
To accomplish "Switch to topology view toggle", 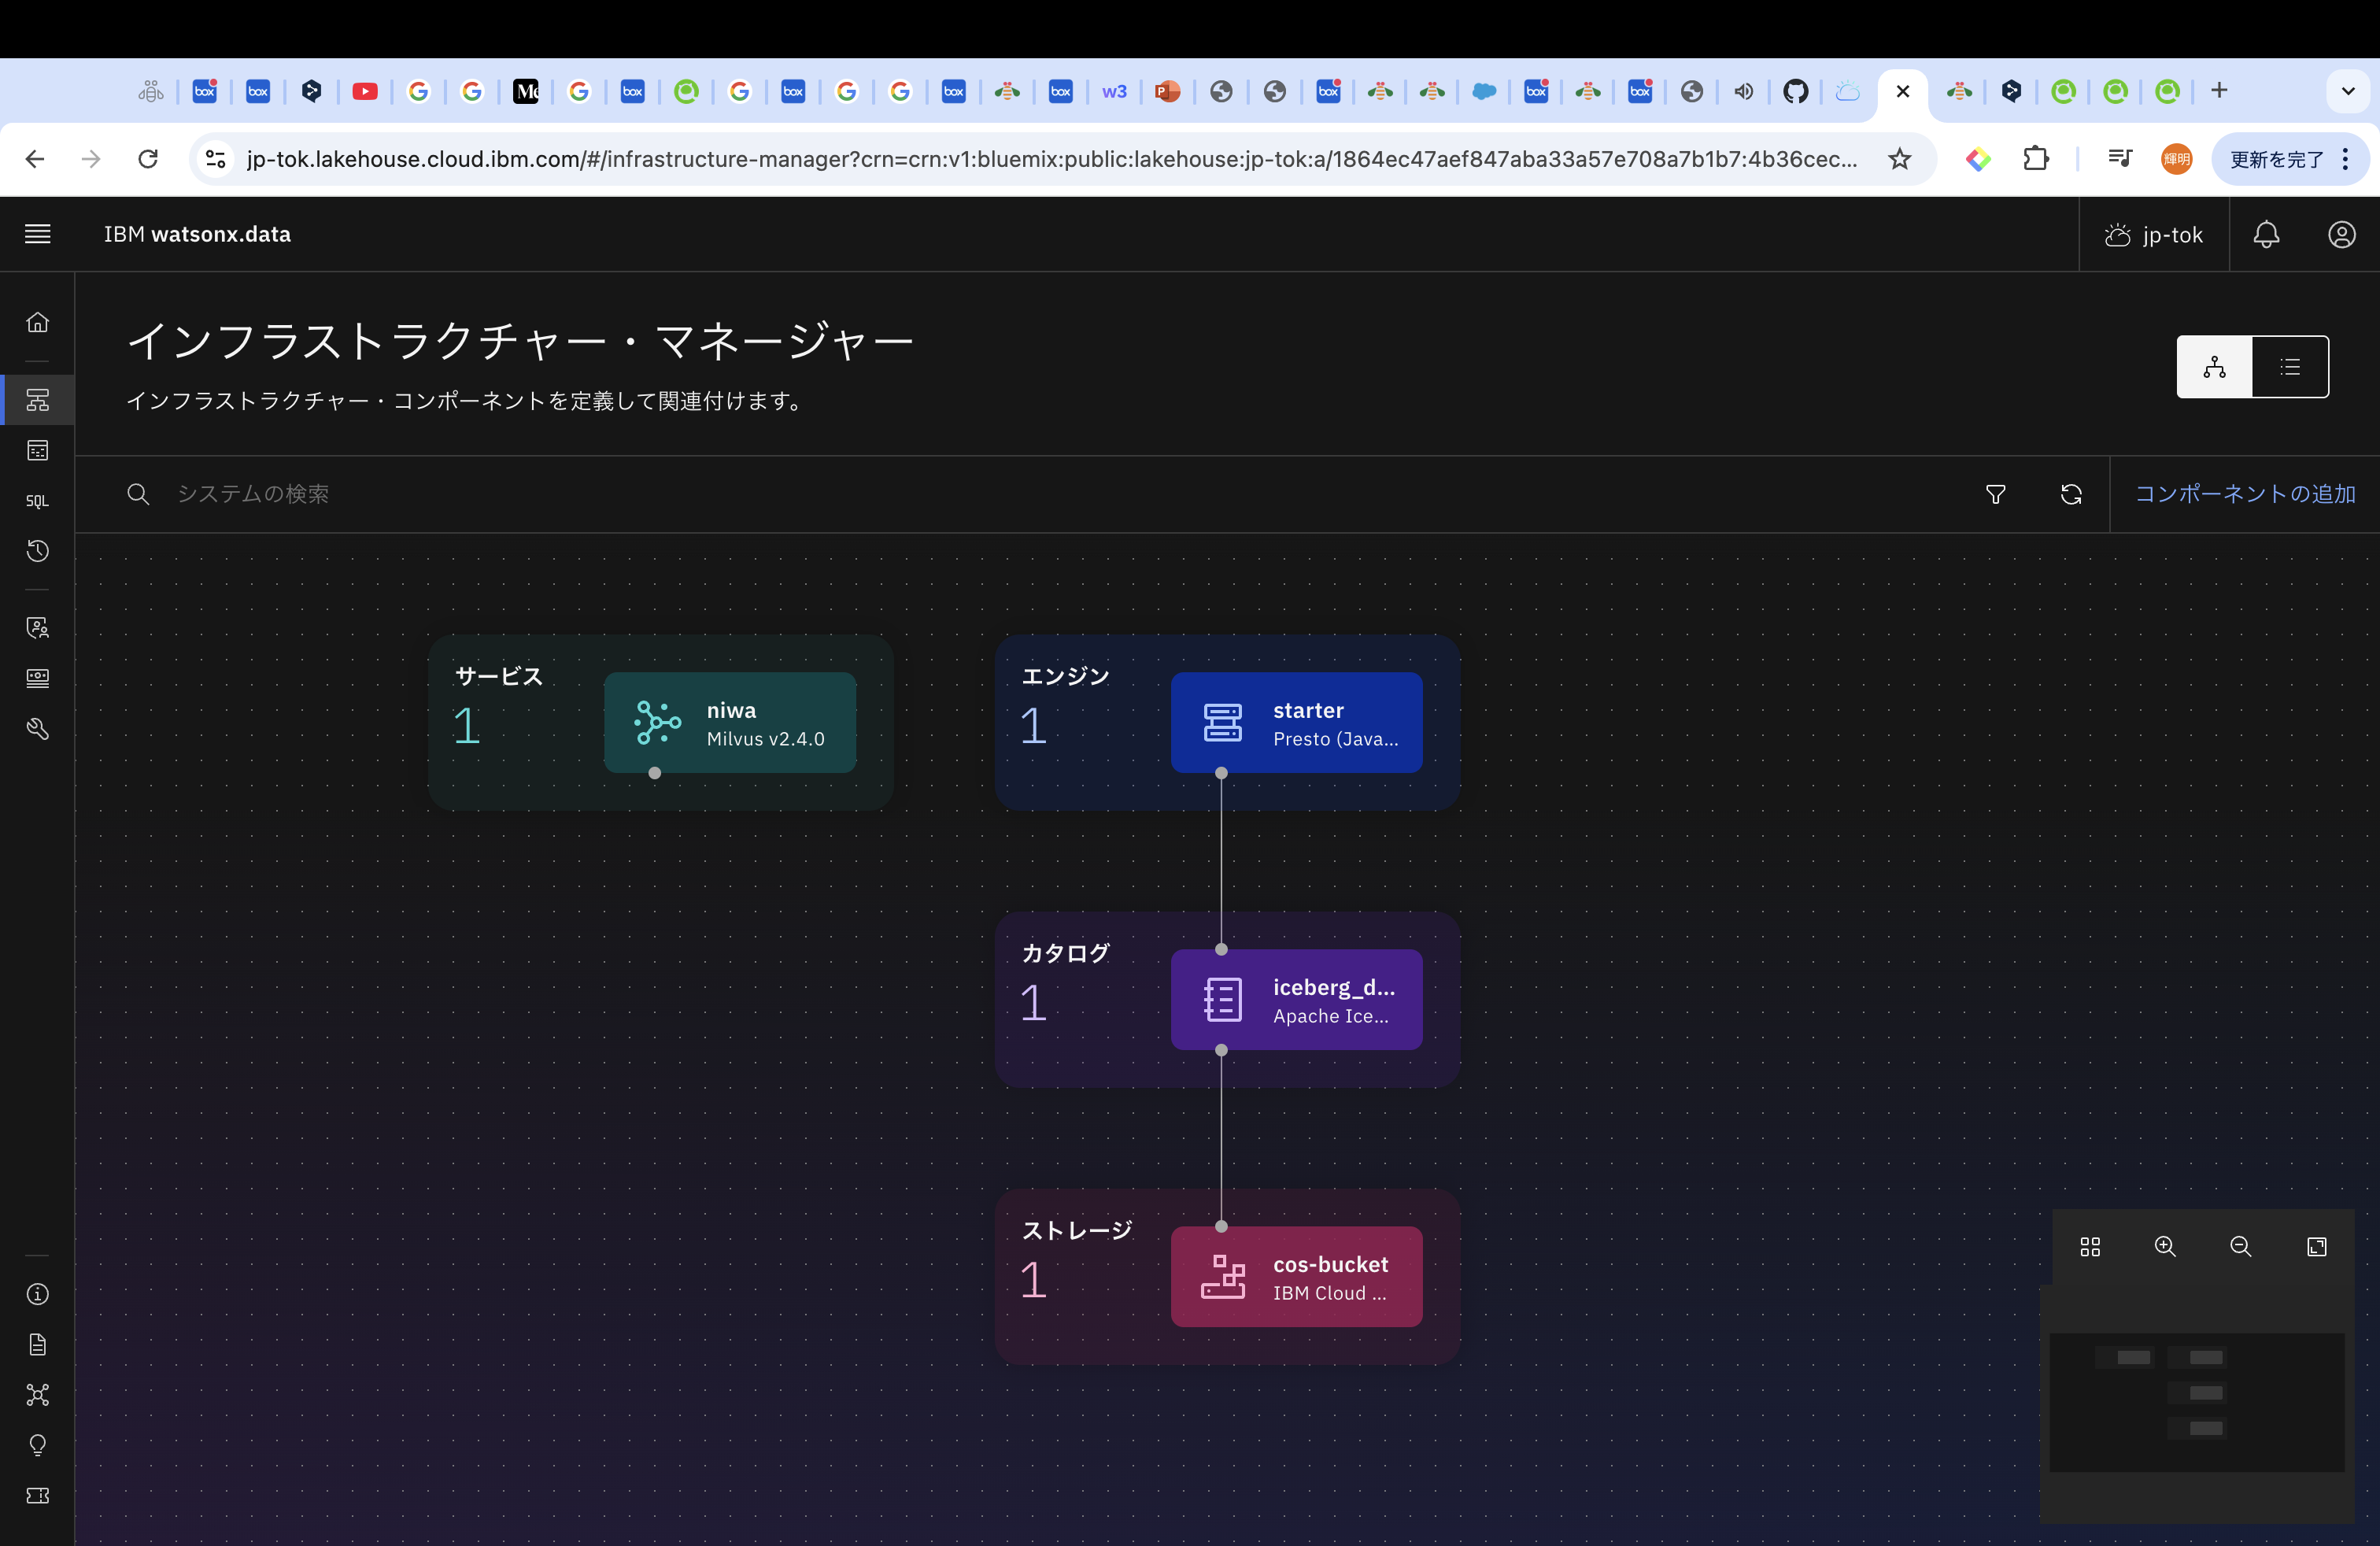I will (2214, 367).
